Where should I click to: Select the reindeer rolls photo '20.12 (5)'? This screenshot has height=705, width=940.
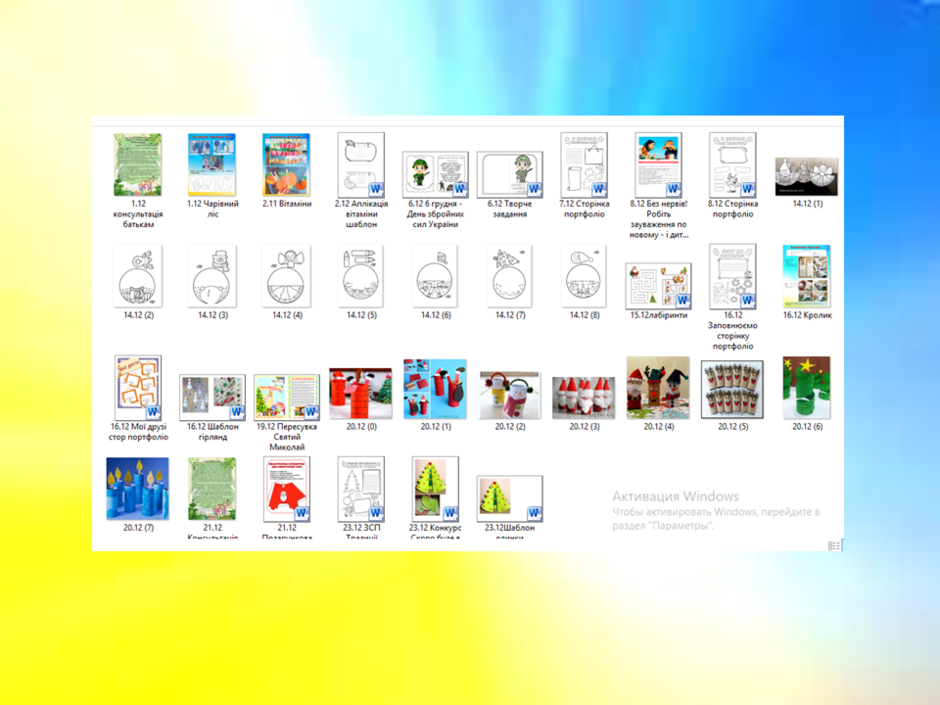[x=733, y=389]
